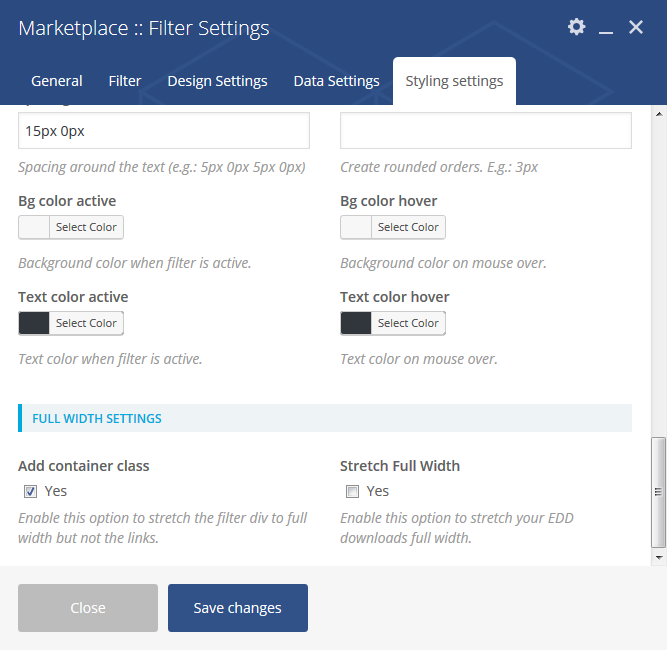Uncheck the Add container class checkbox

tap(31, 491)
